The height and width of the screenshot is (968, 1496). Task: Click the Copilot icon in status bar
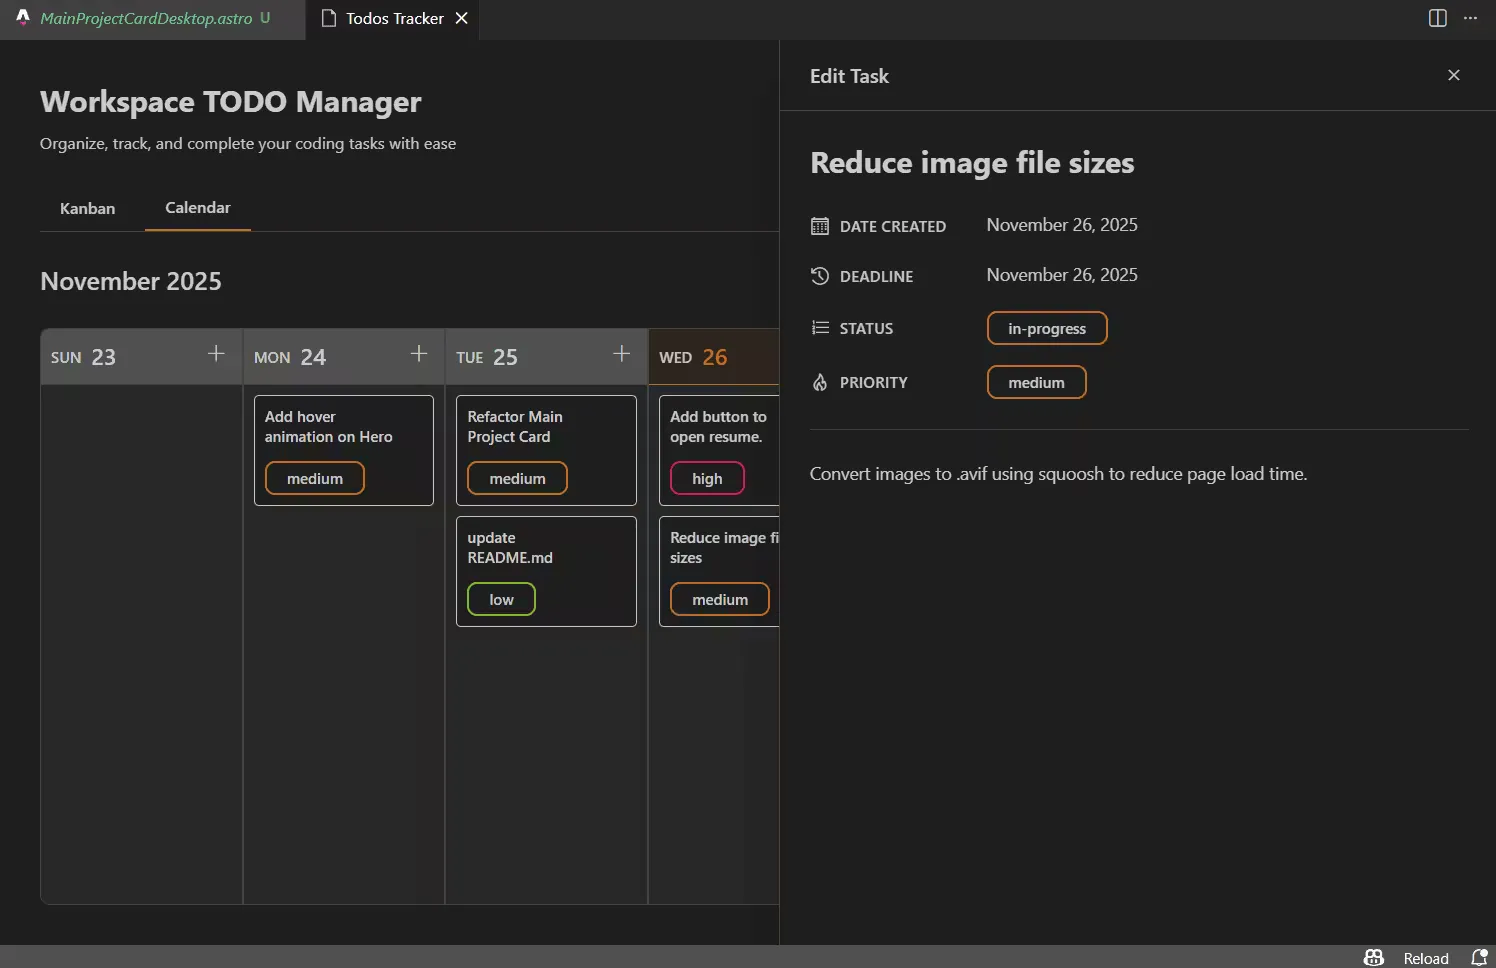point(1374,957)
